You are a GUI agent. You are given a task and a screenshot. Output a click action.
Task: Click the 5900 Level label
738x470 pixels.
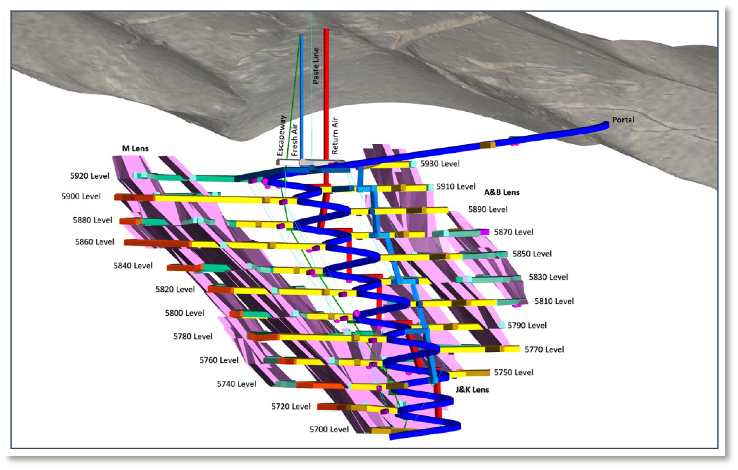pyautogui.click(x=81, y=197)
